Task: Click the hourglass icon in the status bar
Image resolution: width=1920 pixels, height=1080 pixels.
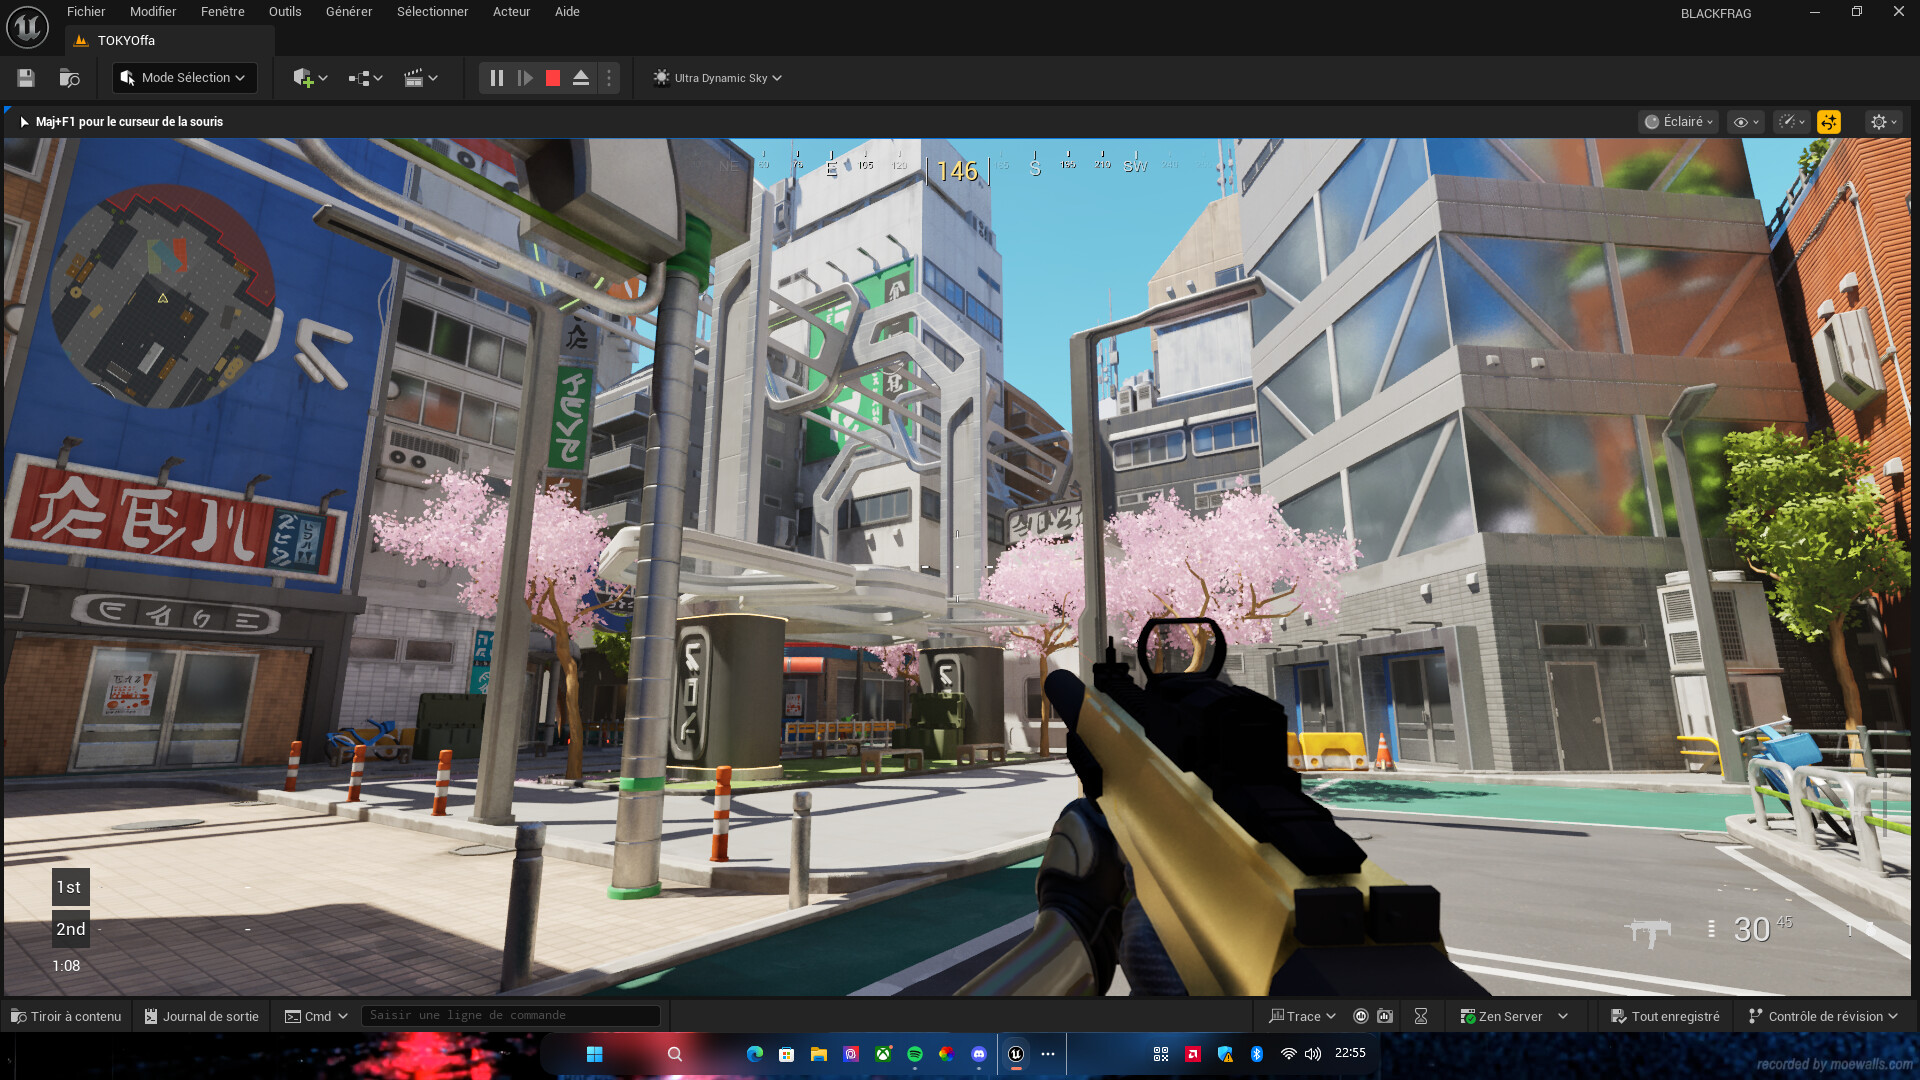Action: (1421, 1015)
